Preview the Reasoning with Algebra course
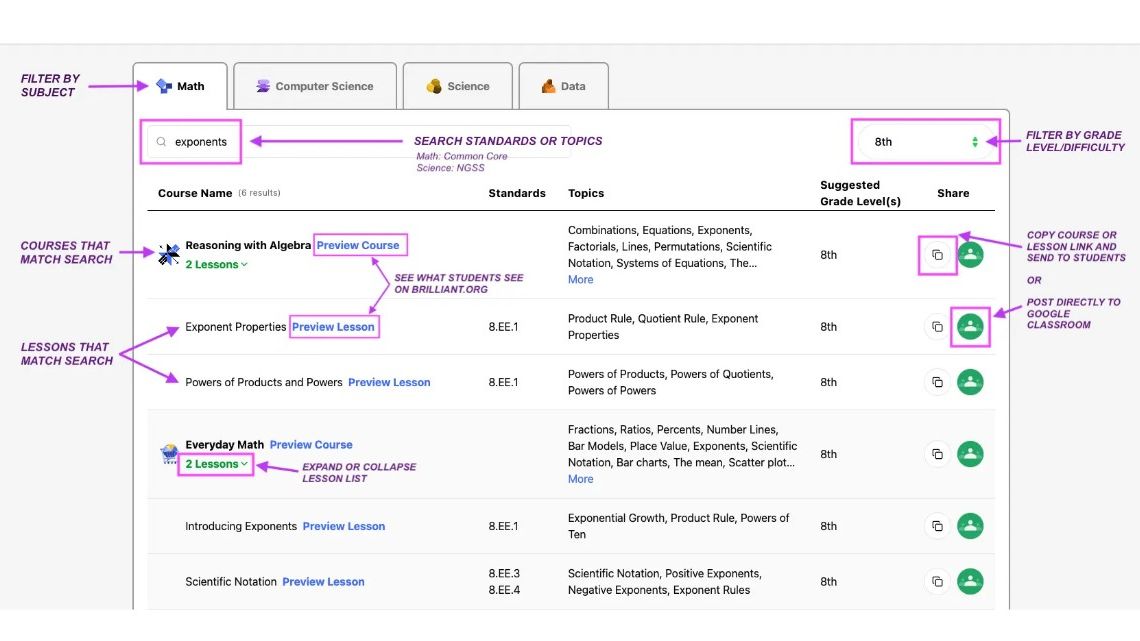The image size is (1140, 641). pos(360,244)
